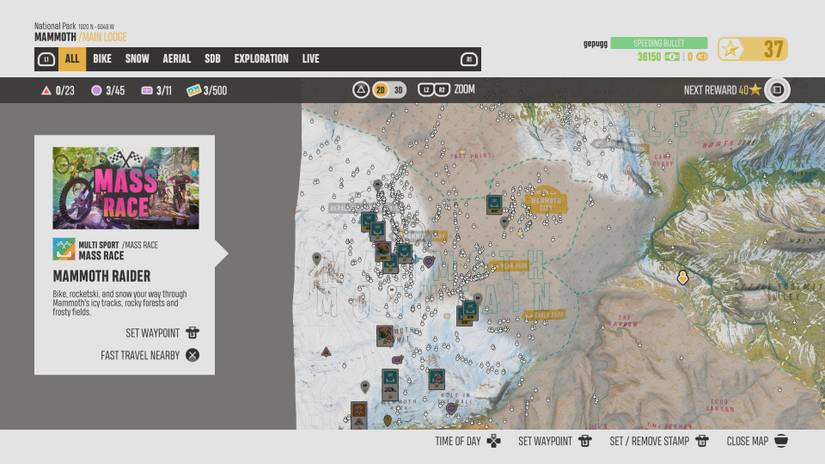Select the yellow player position marker on map
This screenshot has height=464, width=825.
pyautogui.click(x=682, y=277)
